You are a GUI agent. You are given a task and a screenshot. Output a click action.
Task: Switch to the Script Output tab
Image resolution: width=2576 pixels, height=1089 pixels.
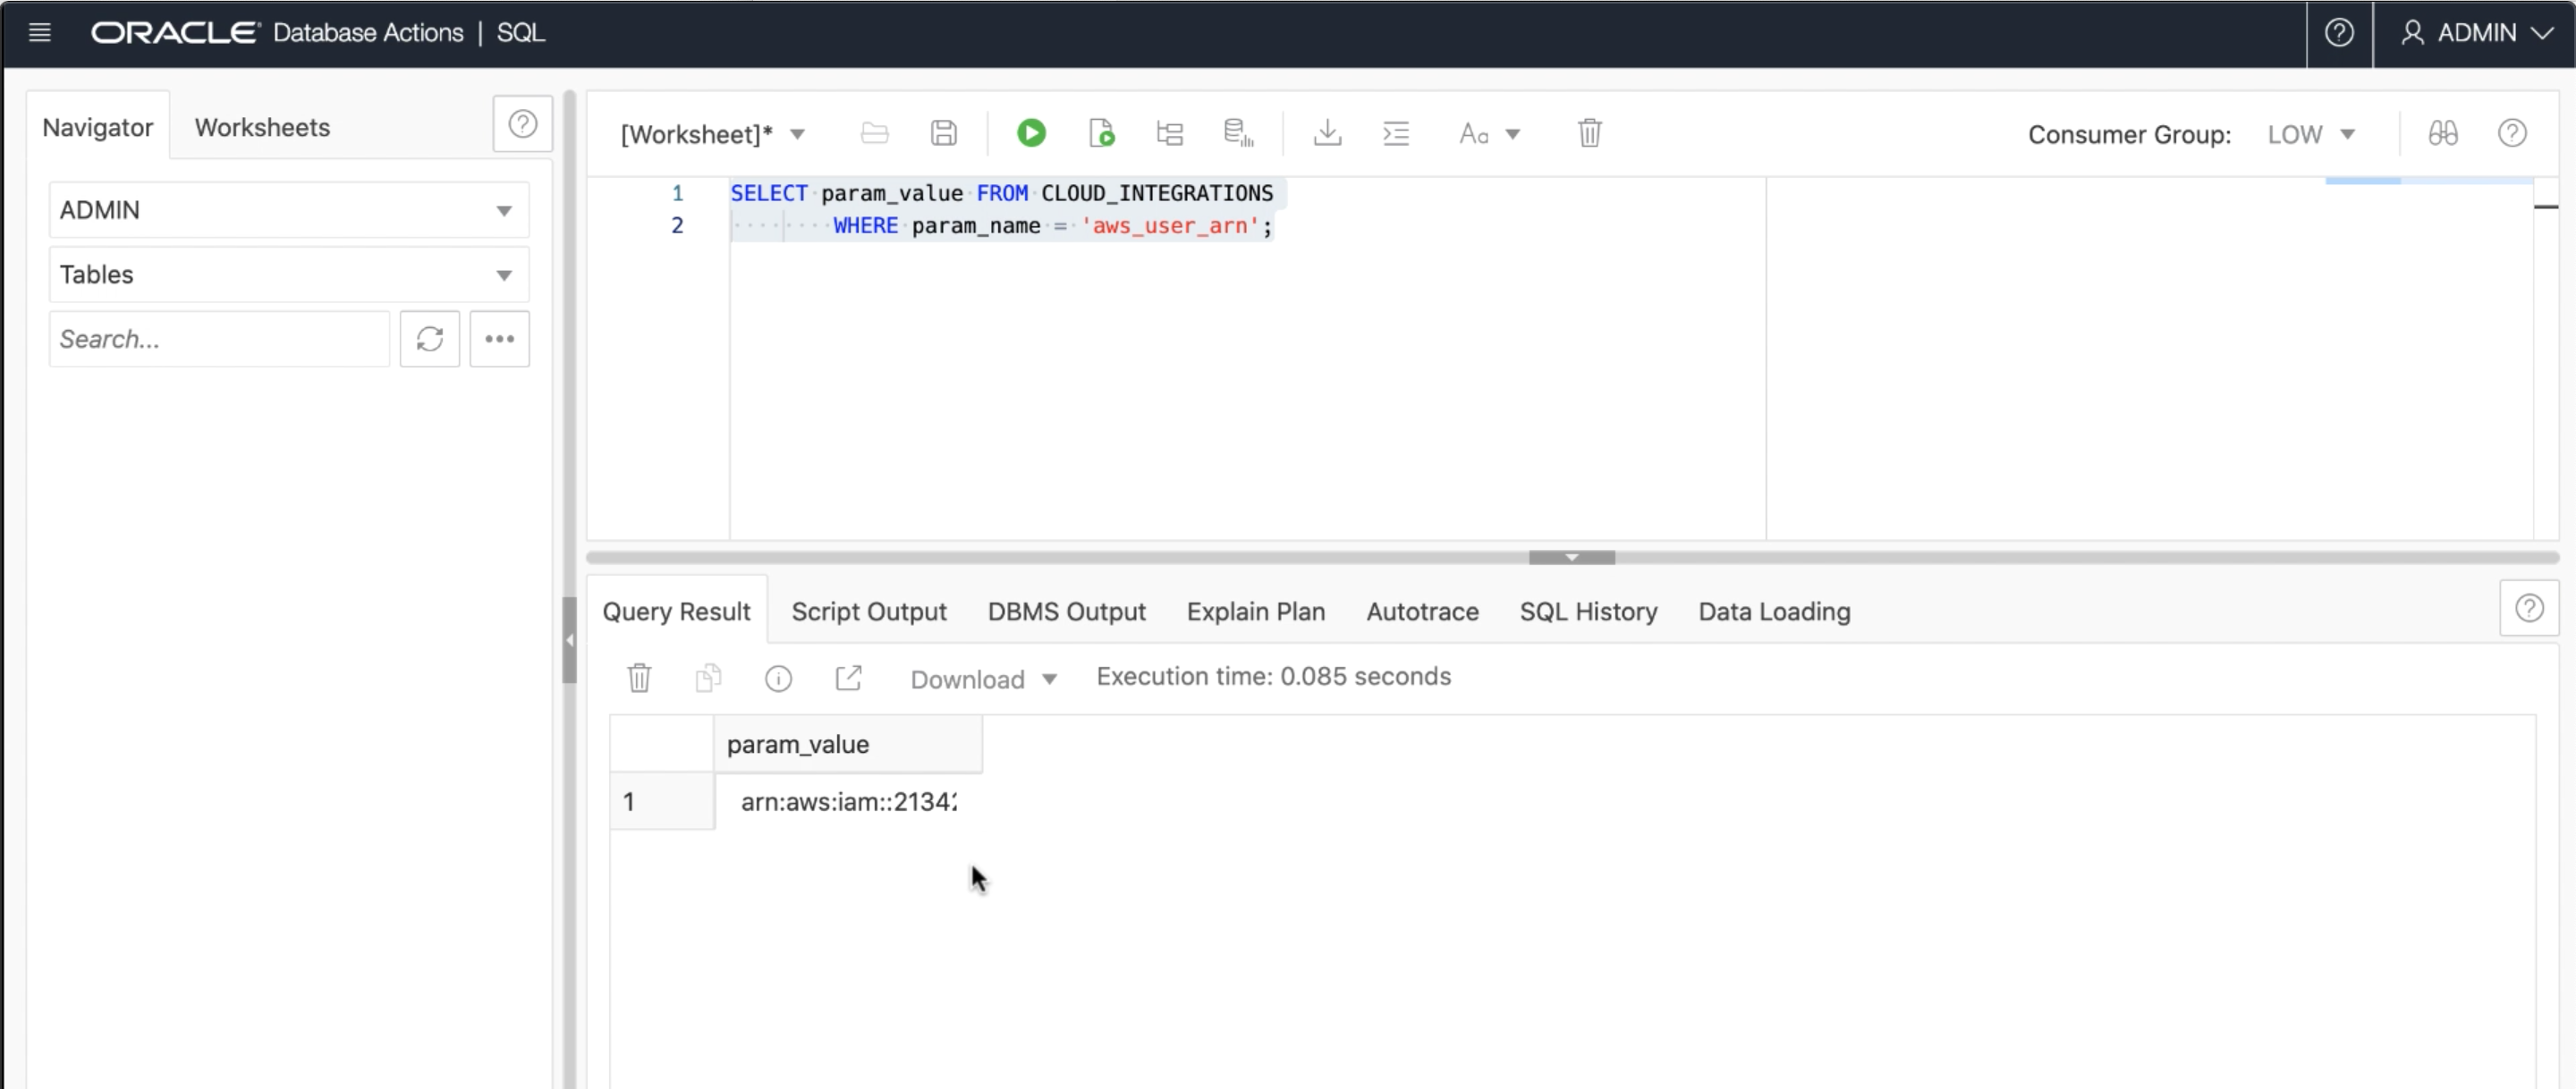[868, 612]
